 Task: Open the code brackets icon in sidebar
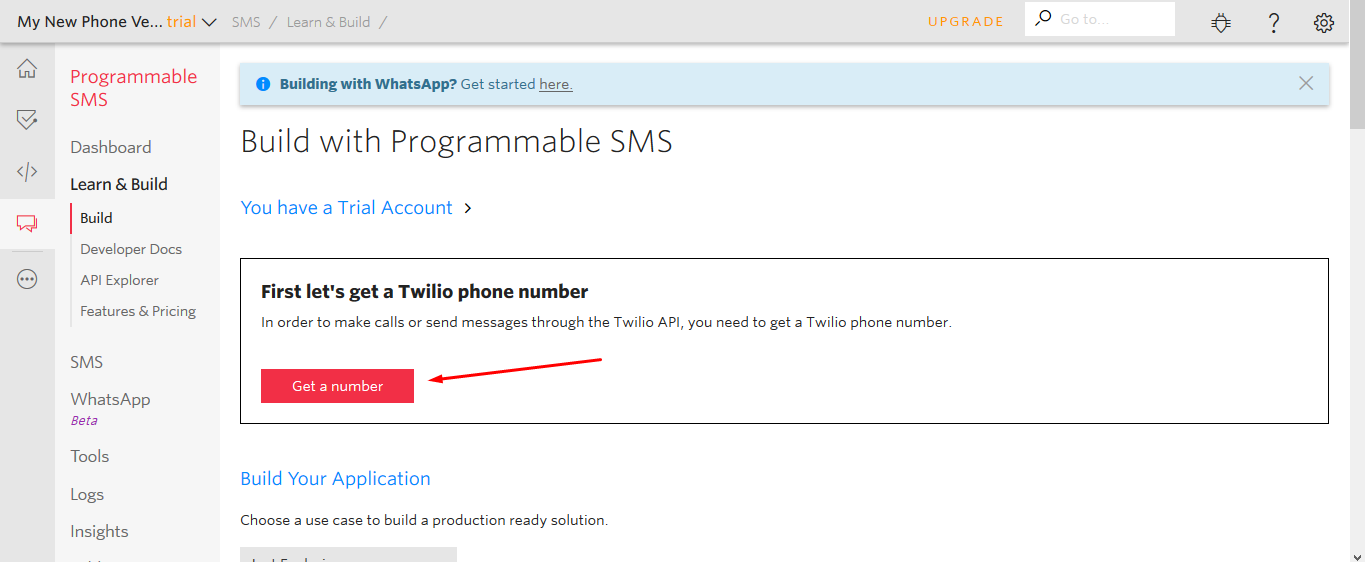coord(27,172)
